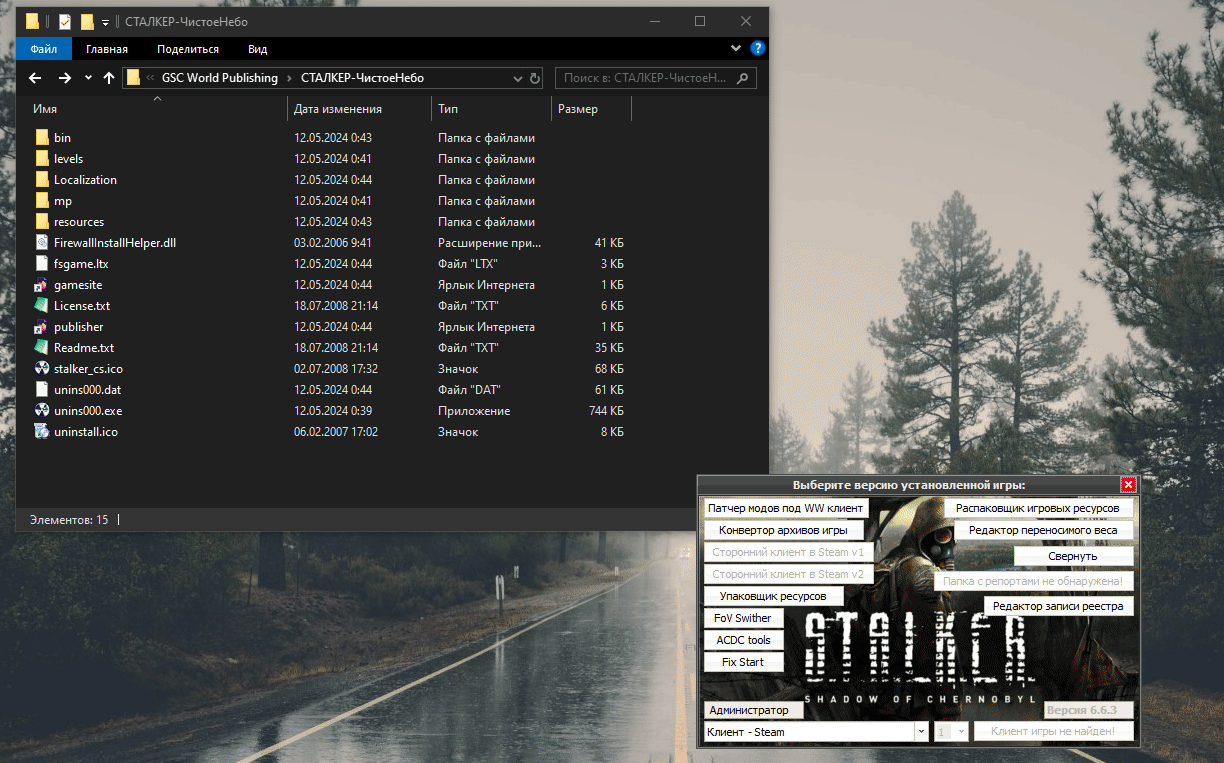This screenshot has width=1224, height=763.
Task: Click the Fix Start button
Action: tap(743, 662)
